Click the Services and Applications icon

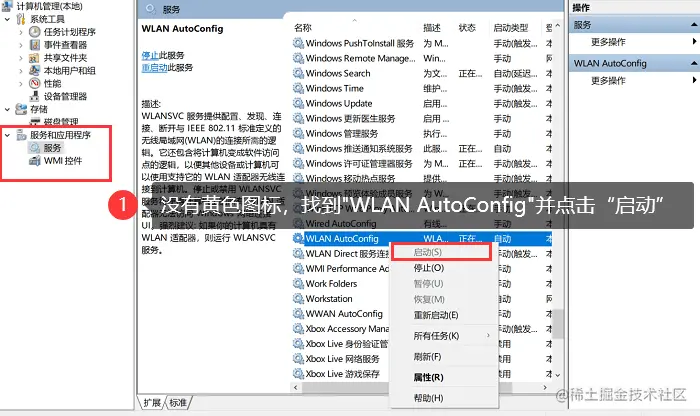tap(21, 135)
